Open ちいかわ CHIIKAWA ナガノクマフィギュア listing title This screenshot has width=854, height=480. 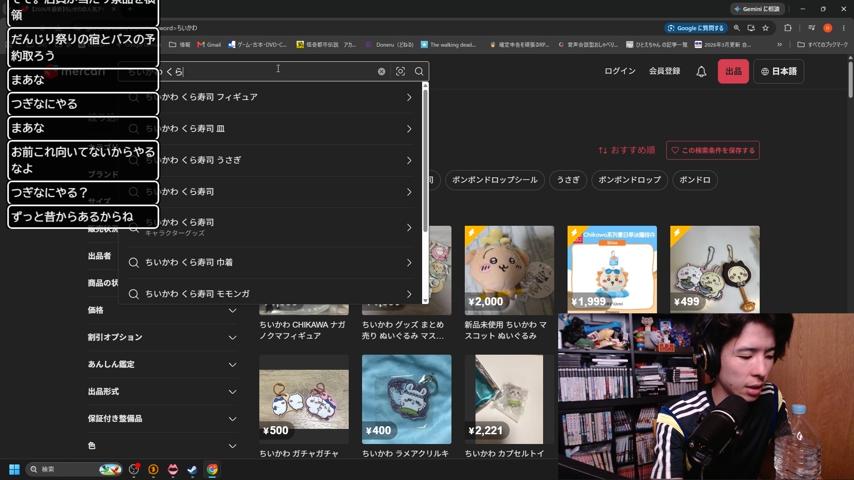[303, 330]
